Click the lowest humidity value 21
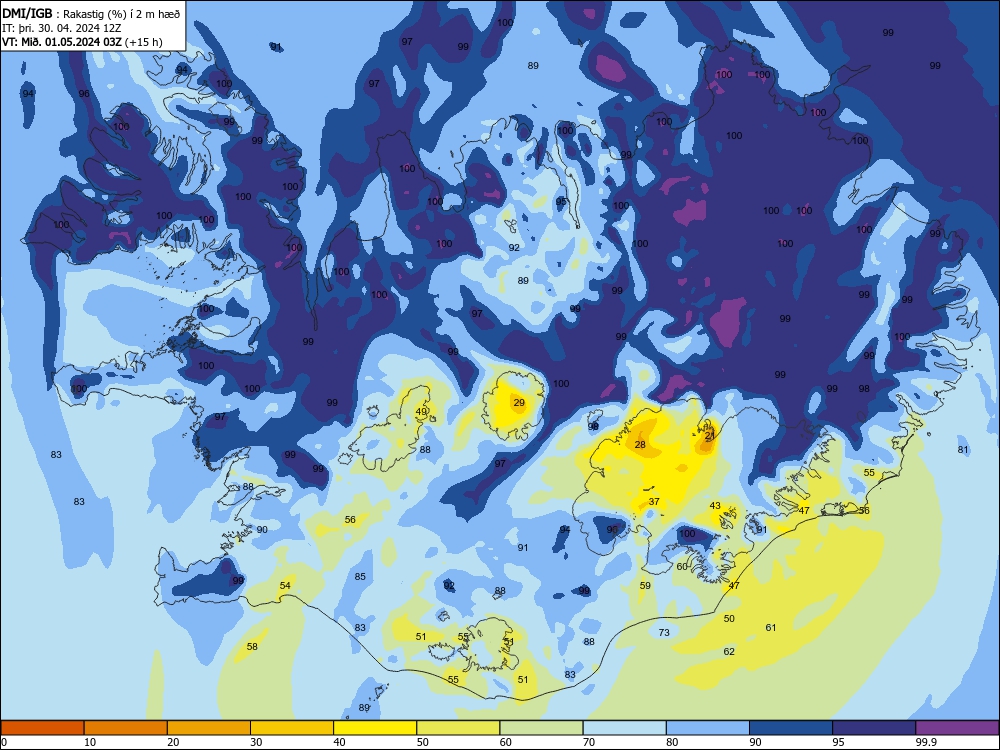 point(710,436)
